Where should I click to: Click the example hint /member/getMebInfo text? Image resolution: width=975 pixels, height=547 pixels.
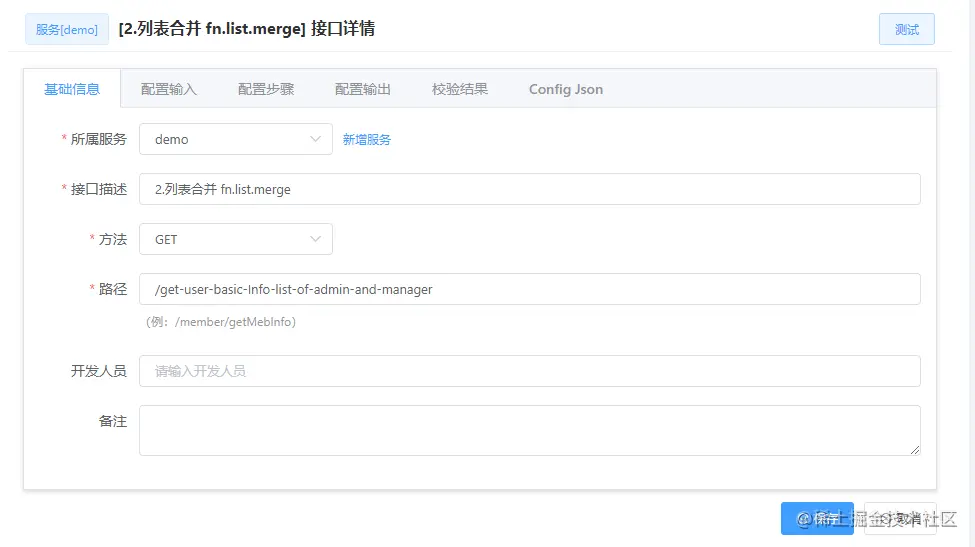click(x=233, y=322)
